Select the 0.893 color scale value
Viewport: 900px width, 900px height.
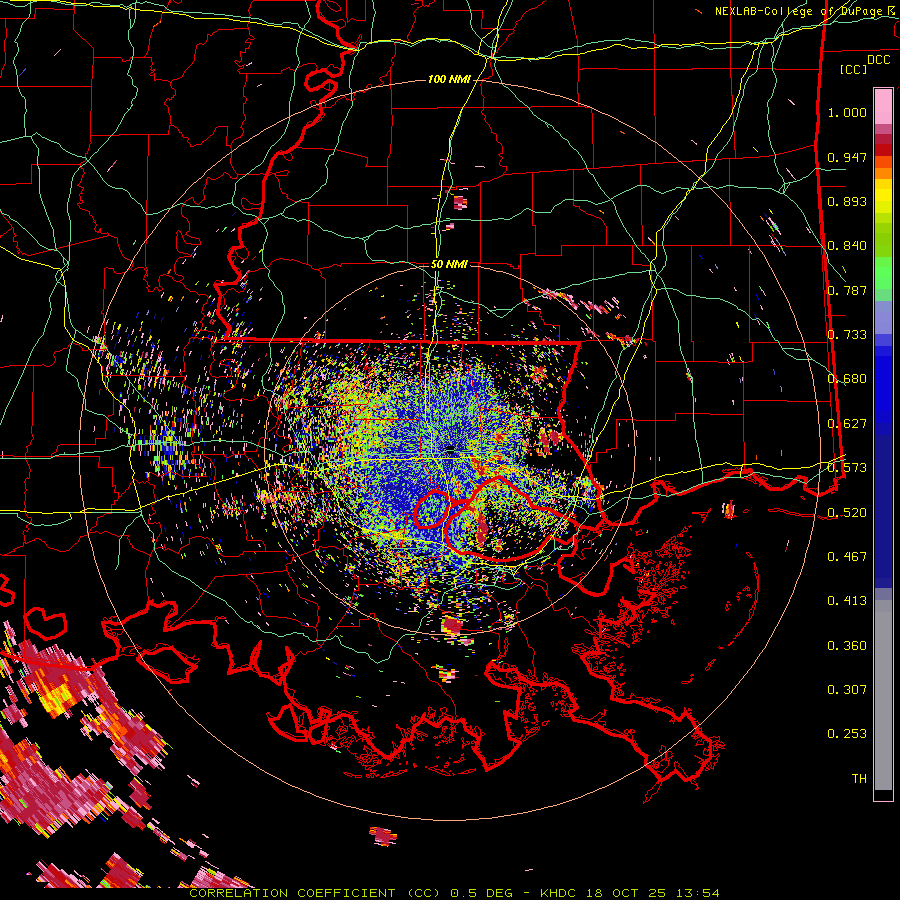[x=847, y=201]
